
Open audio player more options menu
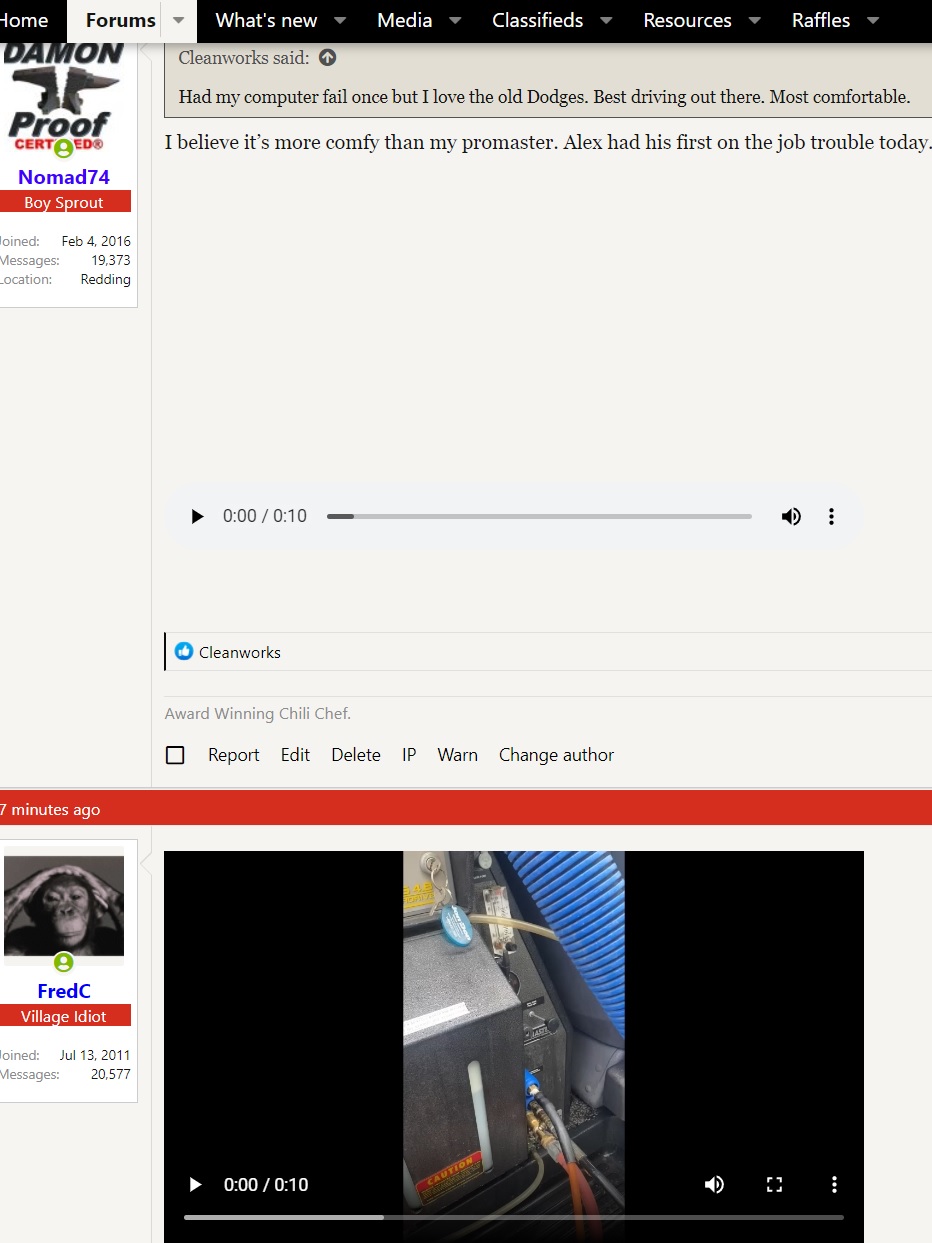[x=831, y=516]
